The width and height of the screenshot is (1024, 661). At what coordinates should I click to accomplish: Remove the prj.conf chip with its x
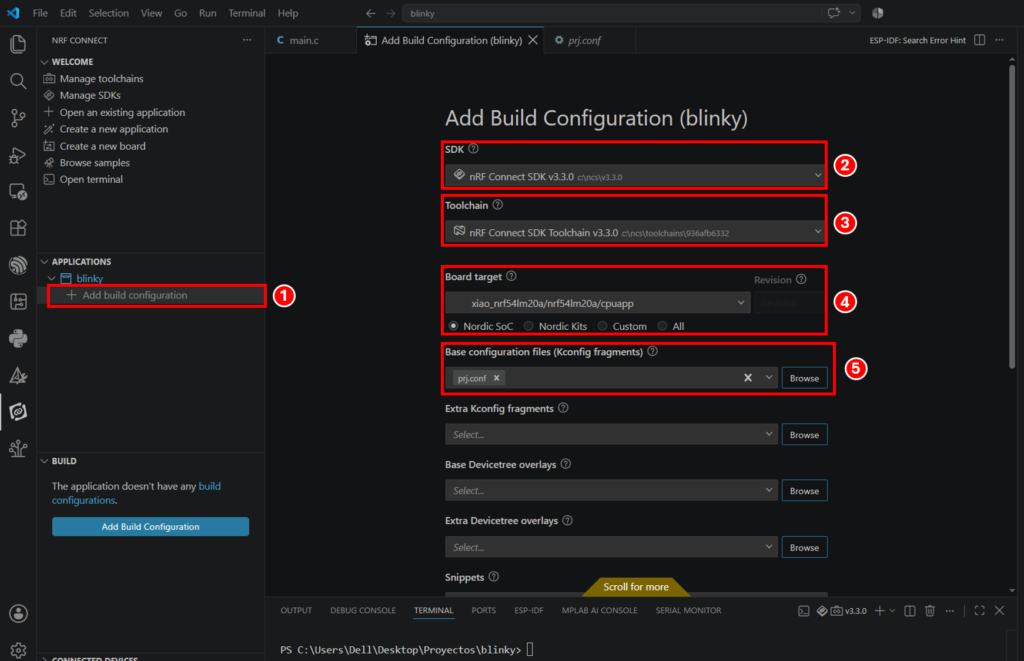(496, 378)
